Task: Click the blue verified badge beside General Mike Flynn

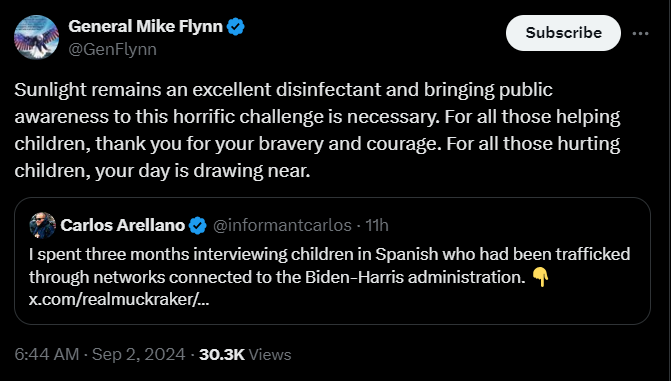Action: (x=236, y=27)
